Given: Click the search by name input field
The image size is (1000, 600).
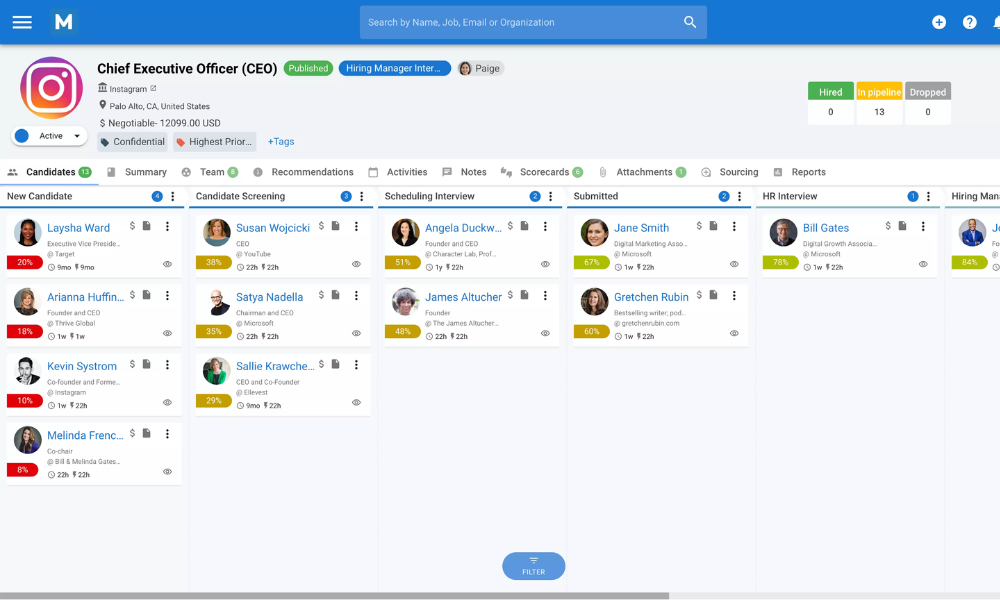Looking at the screenshot, I should pos(533,22).
